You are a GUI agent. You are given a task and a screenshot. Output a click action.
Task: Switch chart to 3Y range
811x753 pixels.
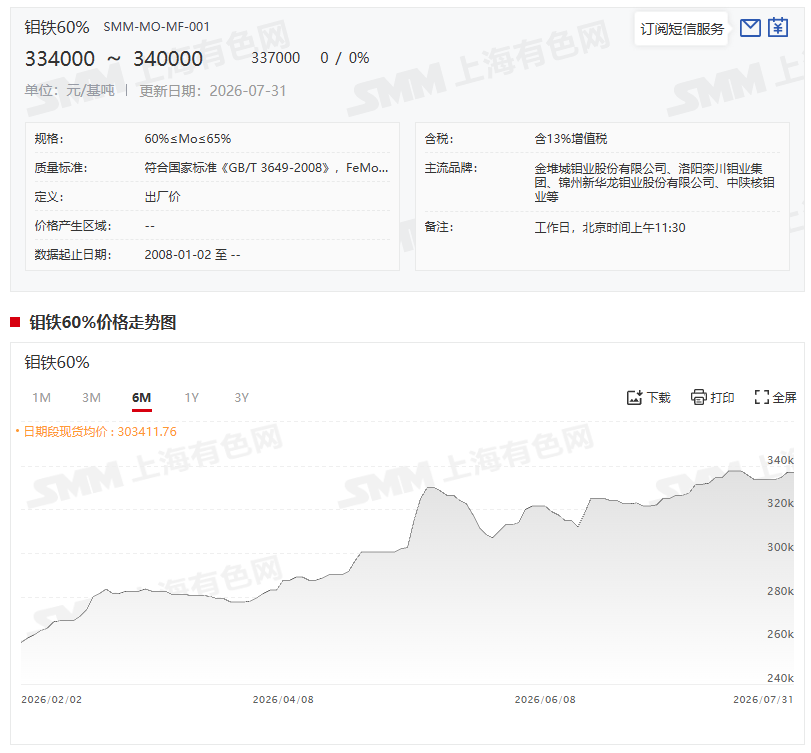pyautogui.click(x=242, y=397)
